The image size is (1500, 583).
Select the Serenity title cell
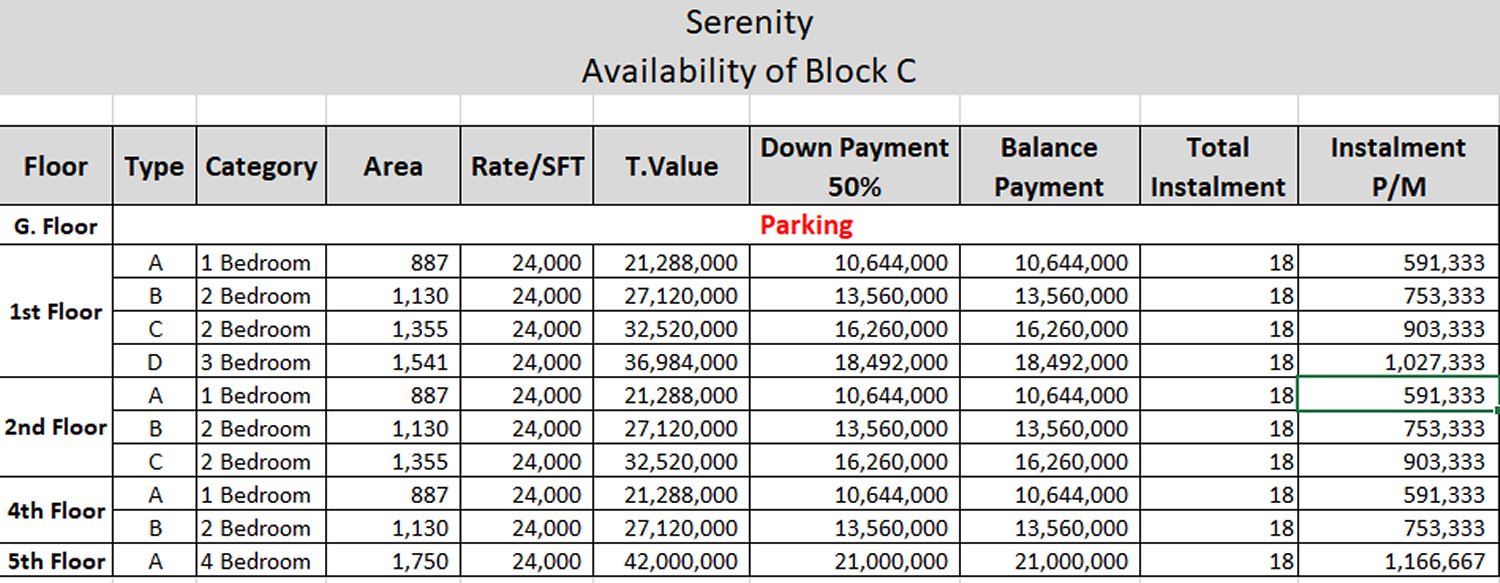pyautogui.click(x=749, y=23)
